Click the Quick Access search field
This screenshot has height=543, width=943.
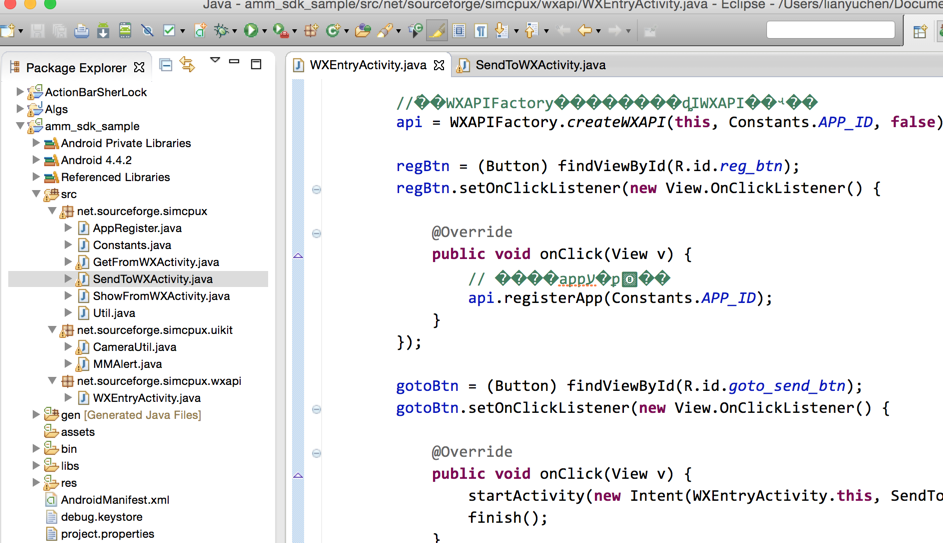tap(830, 31)
